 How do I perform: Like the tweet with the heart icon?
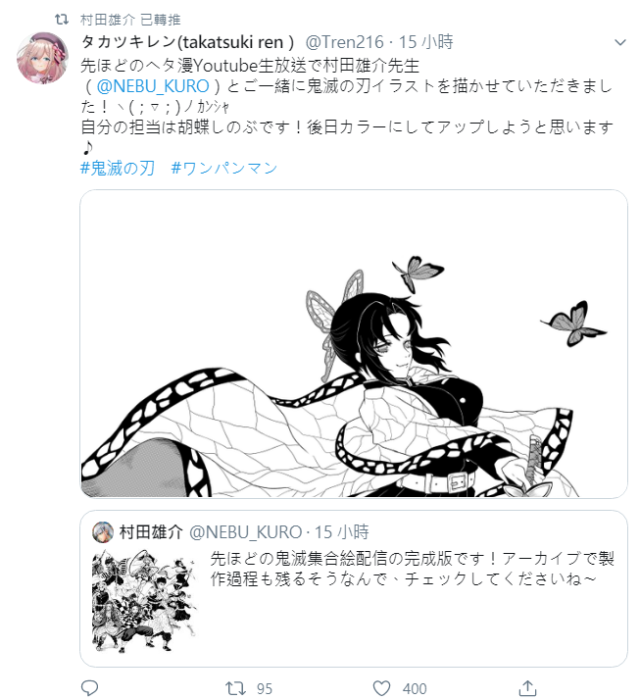coord(381,688)
